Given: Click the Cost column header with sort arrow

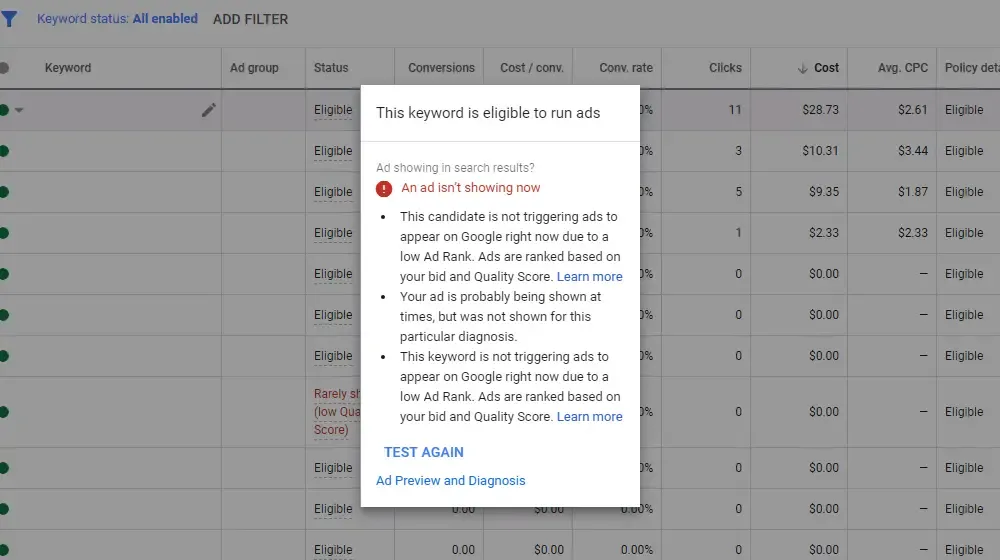Looking at the screenshot, I should (818, 68).
